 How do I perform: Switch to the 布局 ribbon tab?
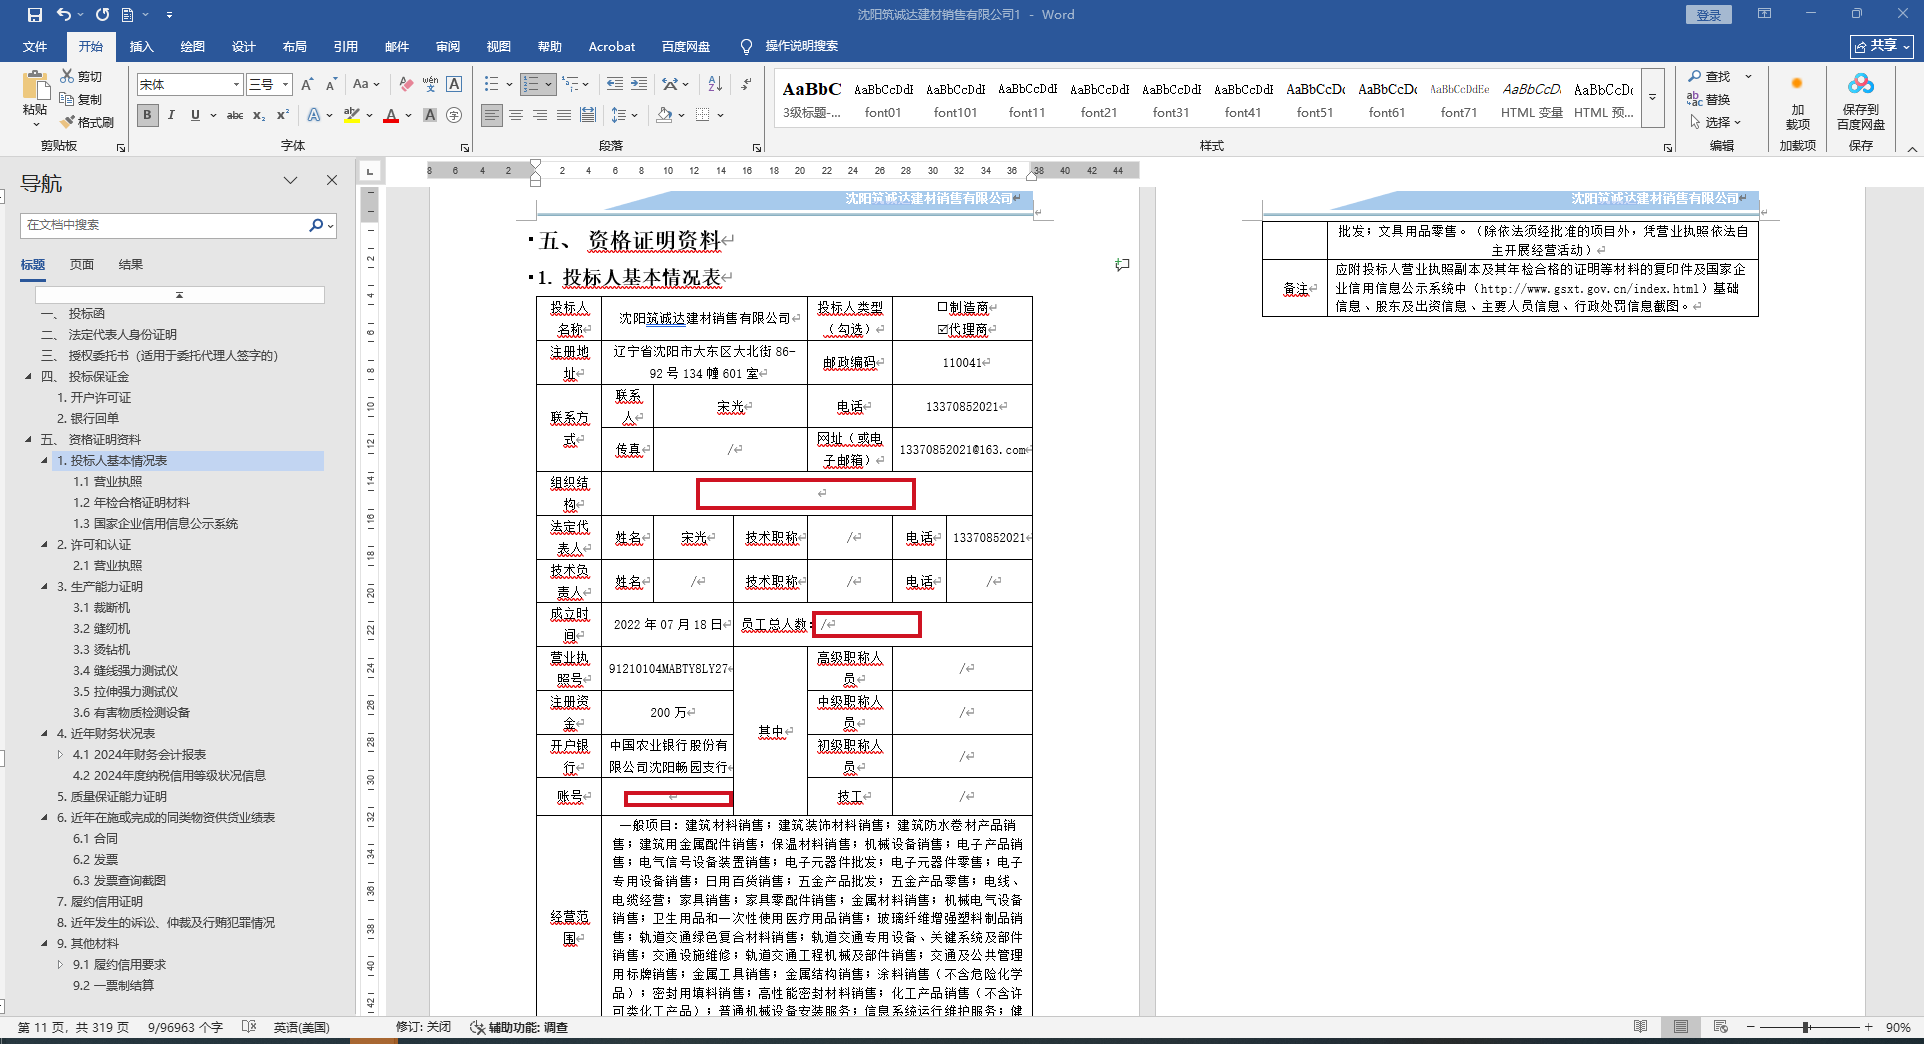tap(294, 46)
